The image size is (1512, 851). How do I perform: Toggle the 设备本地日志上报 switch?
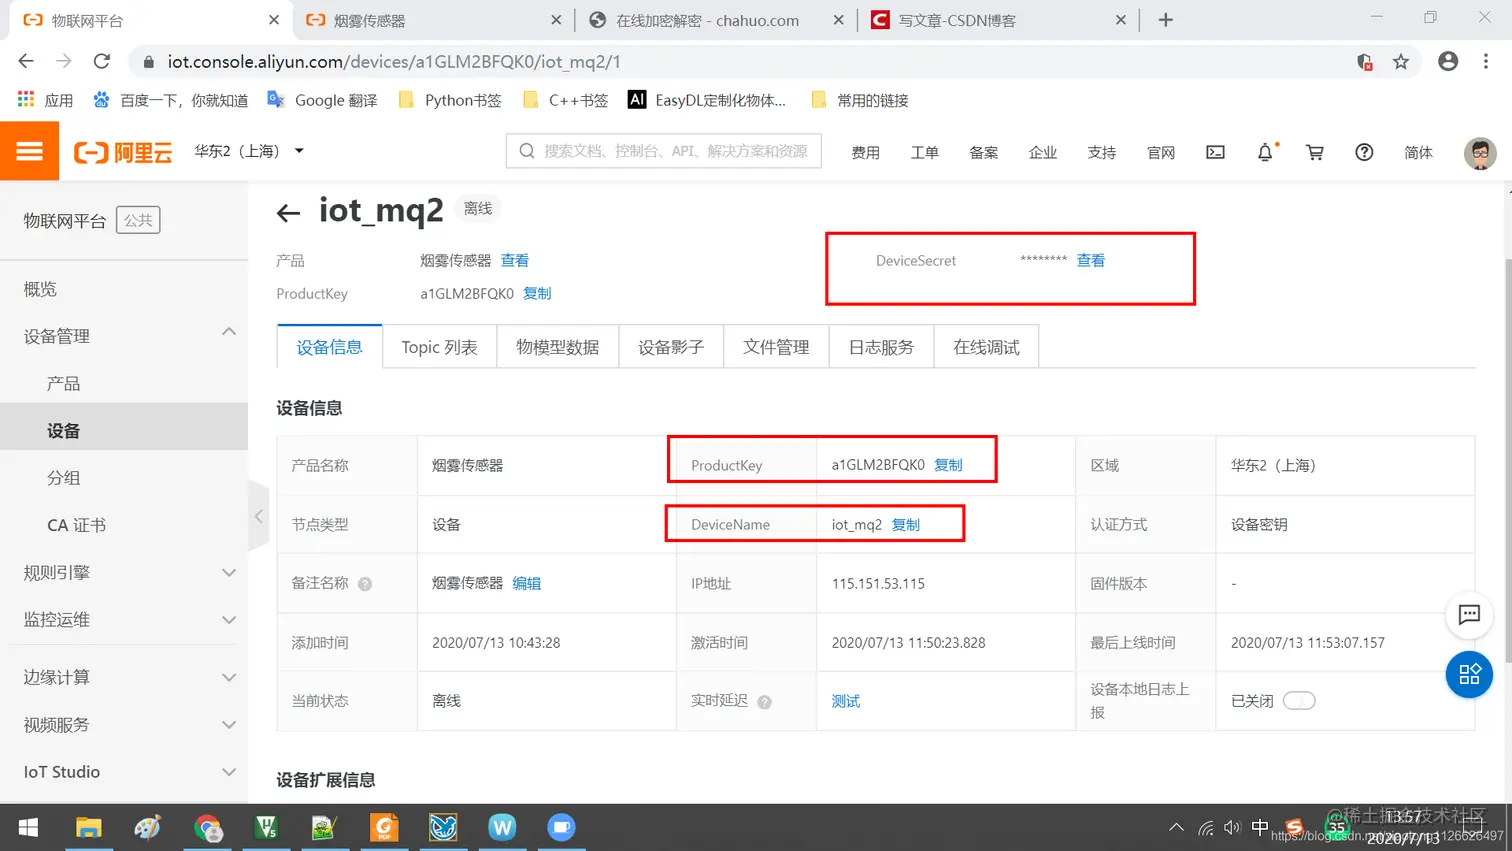(x=1299, y=701)
